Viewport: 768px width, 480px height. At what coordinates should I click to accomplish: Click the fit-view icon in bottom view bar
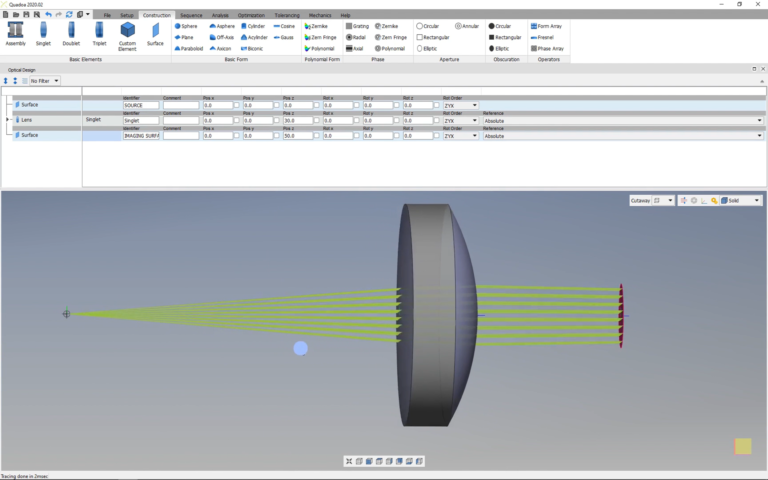click(349, 461)
